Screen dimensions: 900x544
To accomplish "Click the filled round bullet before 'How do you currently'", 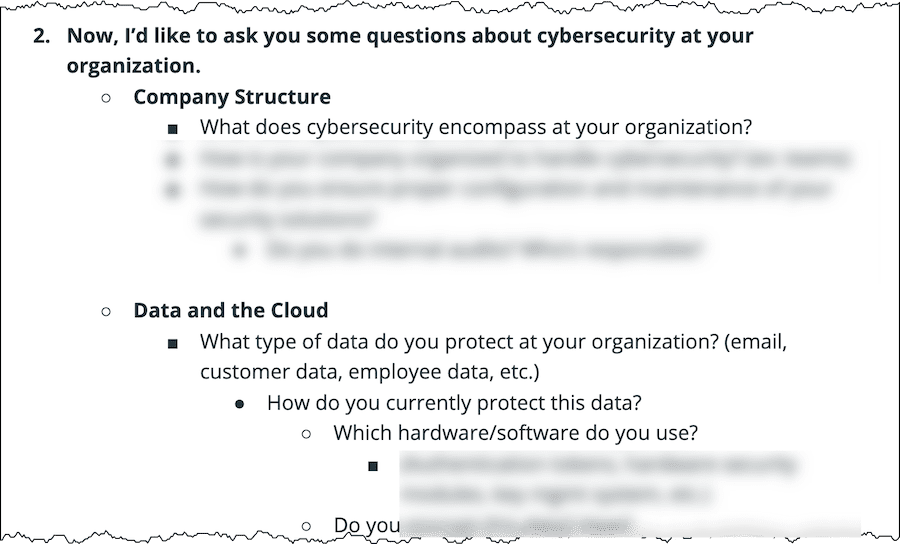I will point(239,405).
